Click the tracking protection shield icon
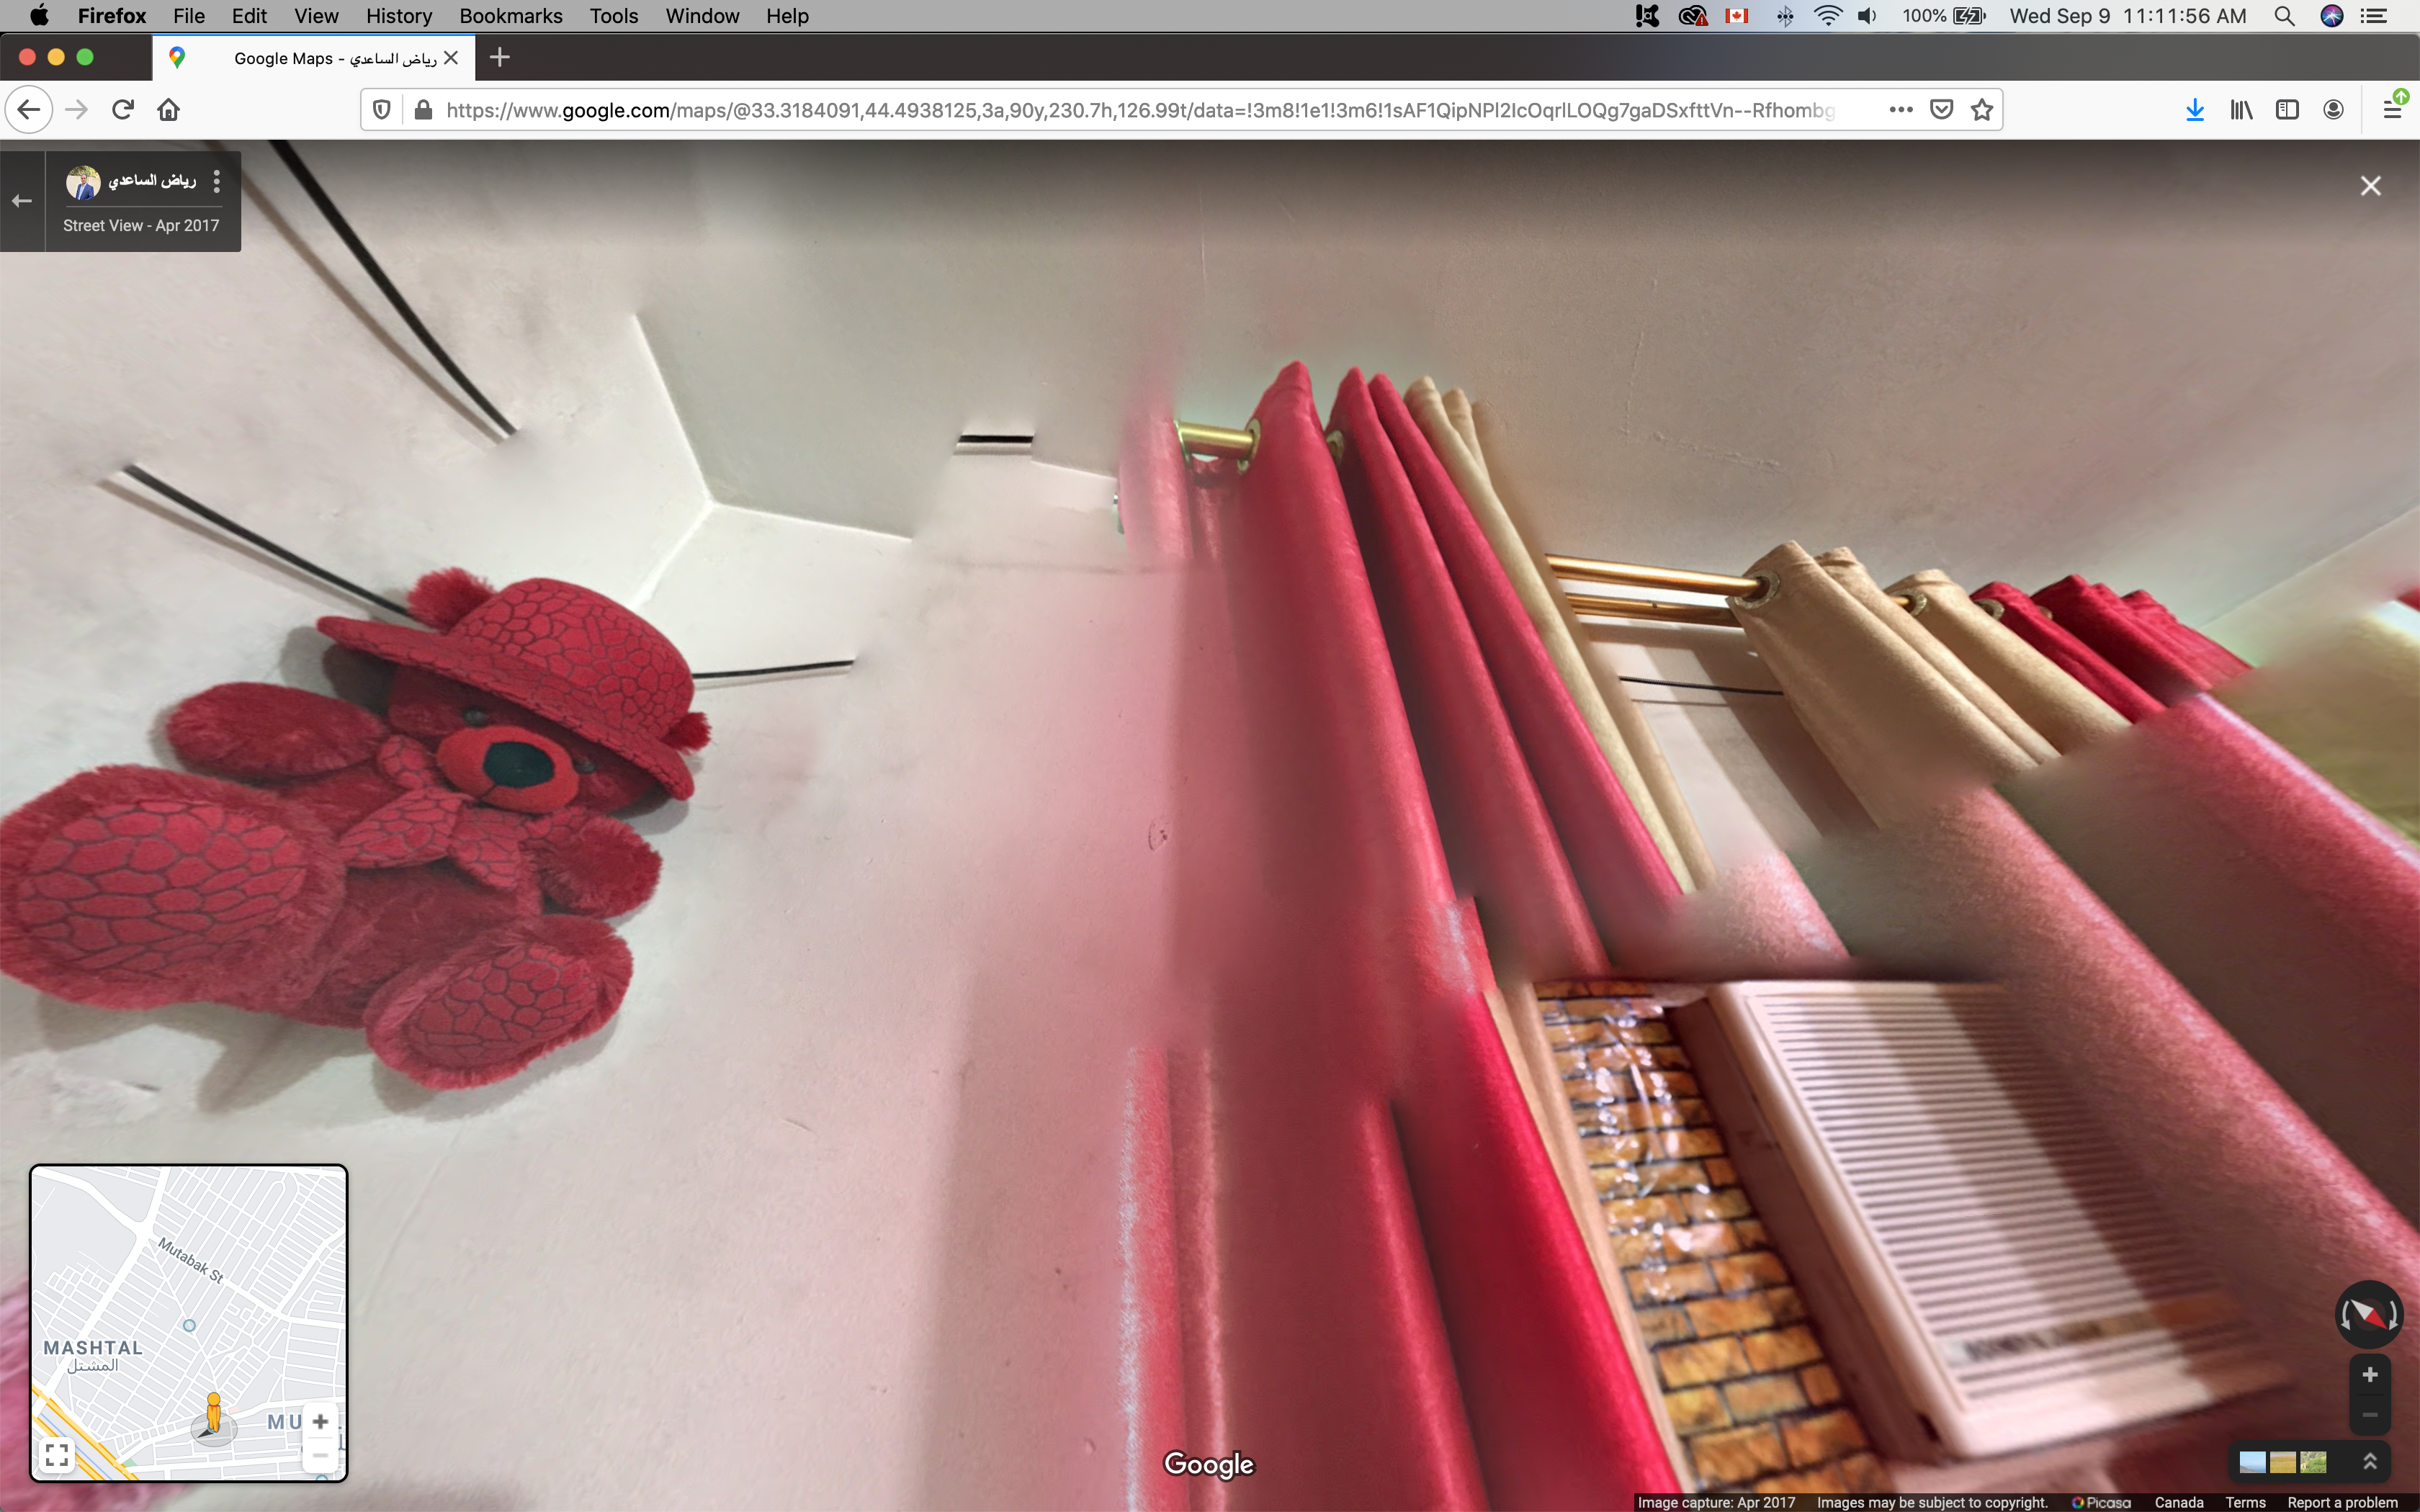Viewport: 2420px width, 1512px height. 381,110
